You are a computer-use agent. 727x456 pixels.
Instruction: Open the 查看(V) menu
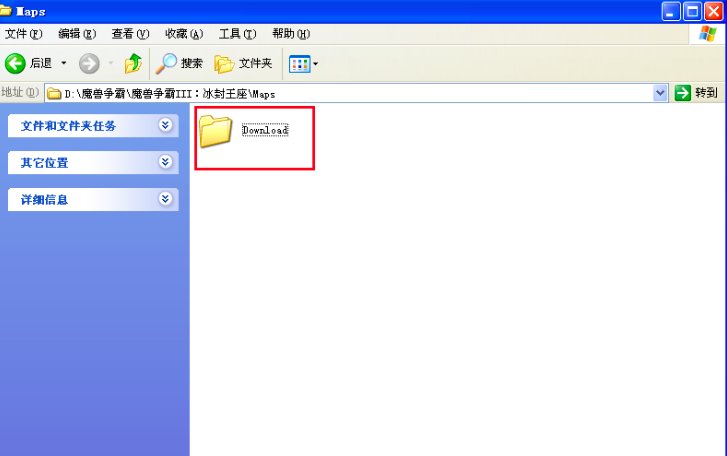point(130,34)
